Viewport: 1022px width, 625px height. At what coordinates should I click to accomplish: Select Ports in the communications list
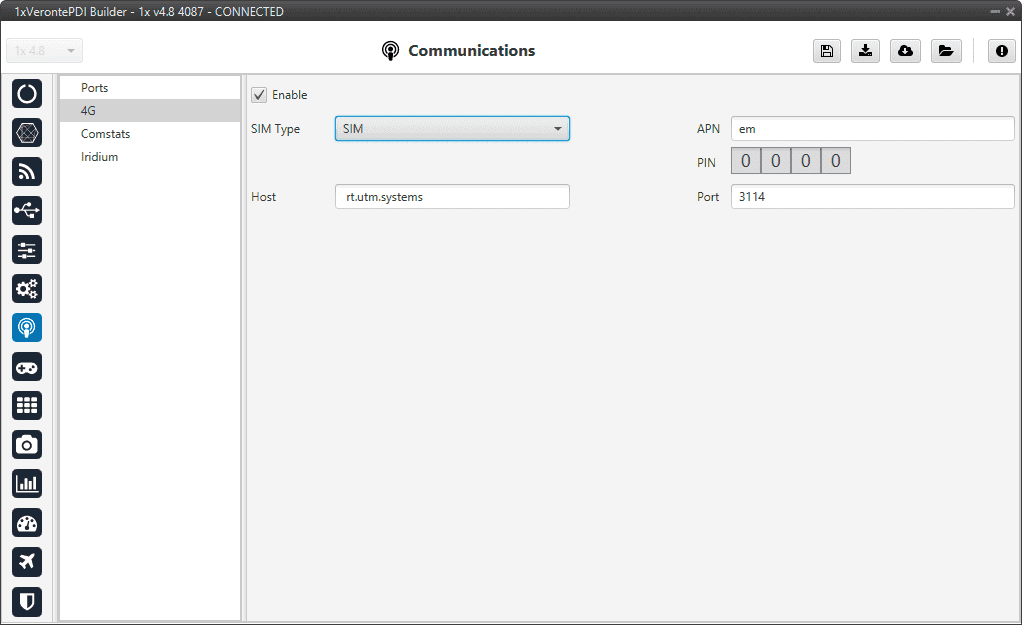95,88
